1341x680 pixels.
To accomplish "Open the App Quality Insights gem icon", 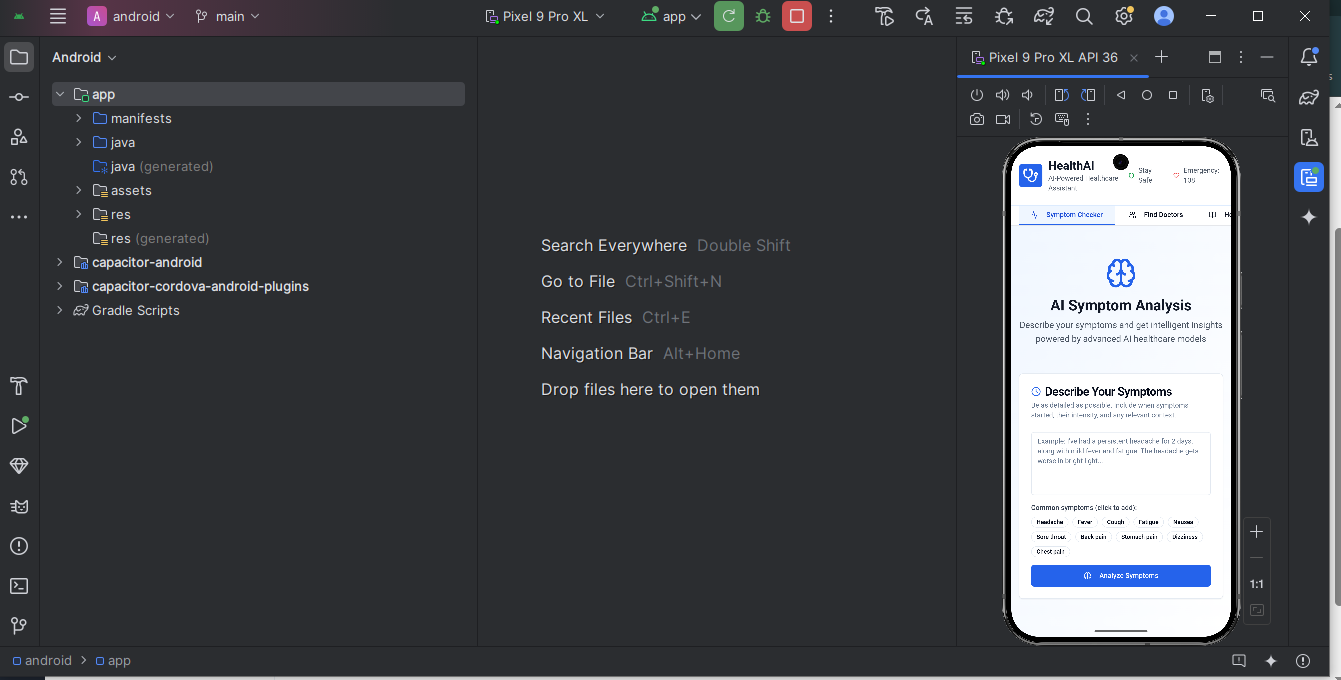I will [19, 466].
